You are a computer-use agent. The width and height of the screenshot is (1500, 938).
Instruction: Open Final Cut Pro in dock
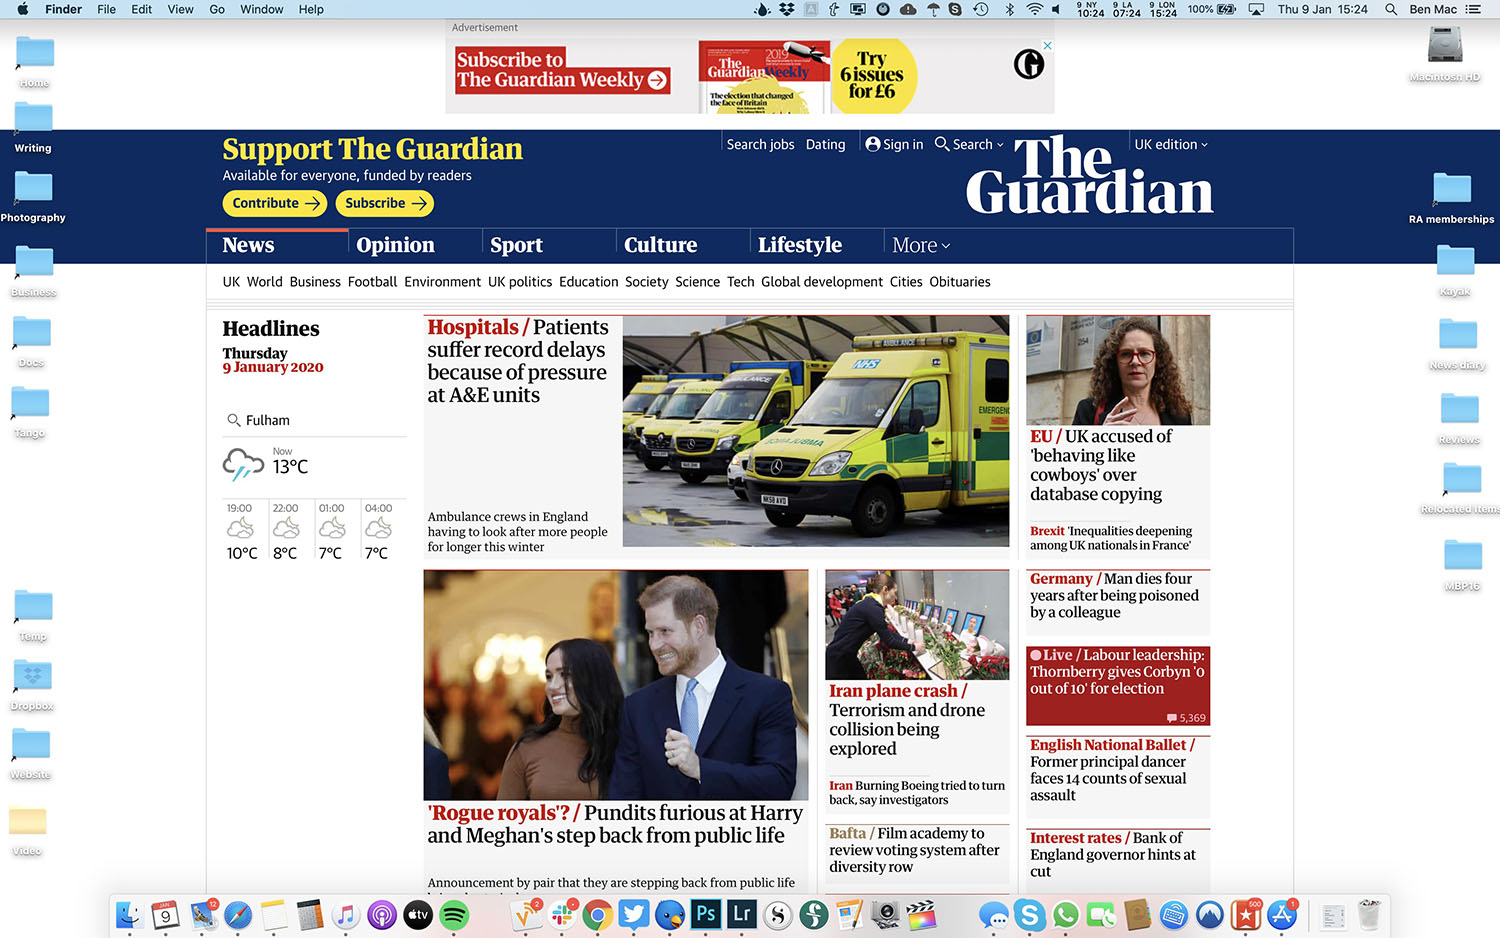[921, 914]
